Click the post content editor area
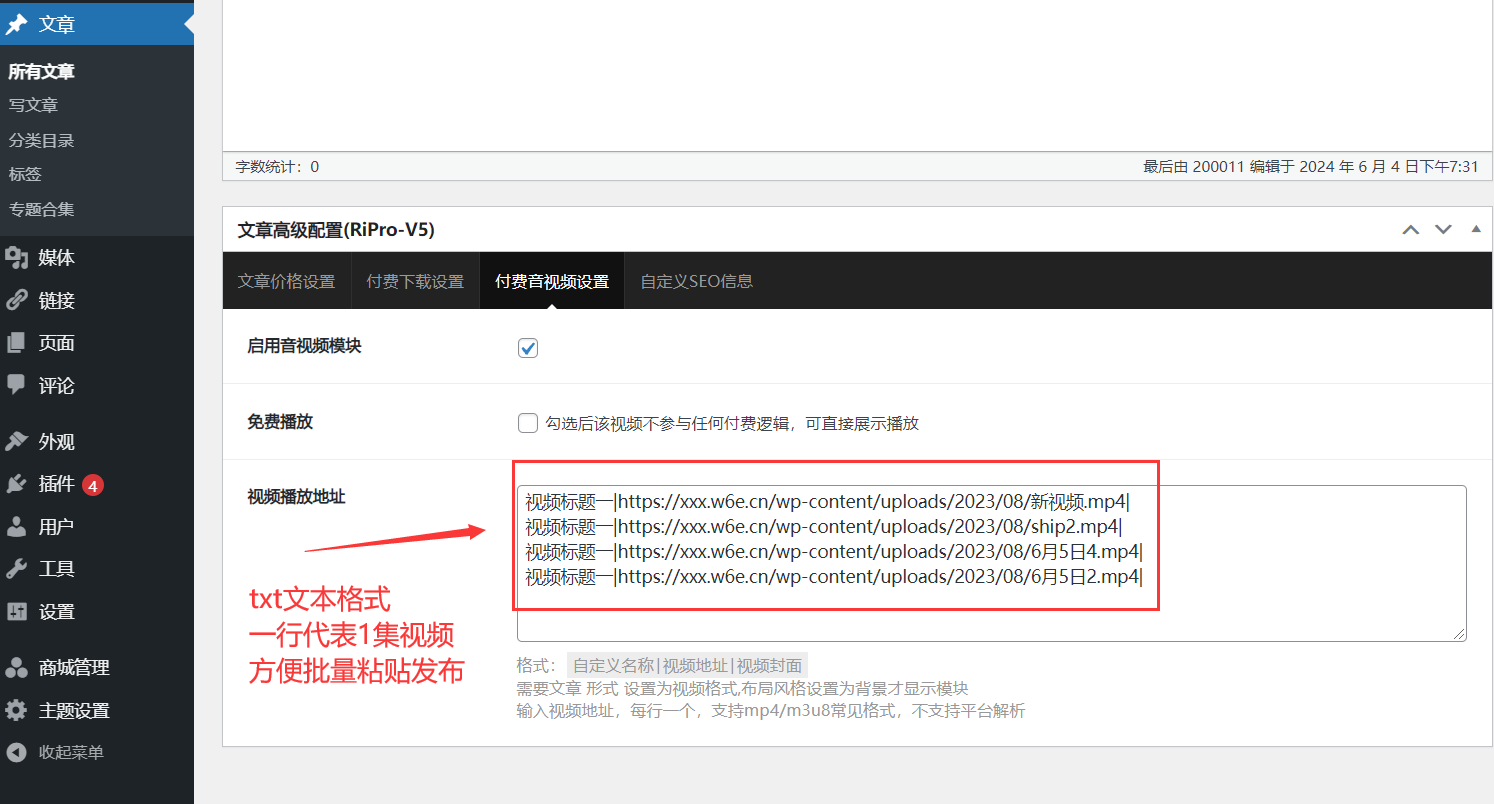Image resolution: width=1494 pixels, height=804 pixels. pyautogui.click(x=856, y=75)
